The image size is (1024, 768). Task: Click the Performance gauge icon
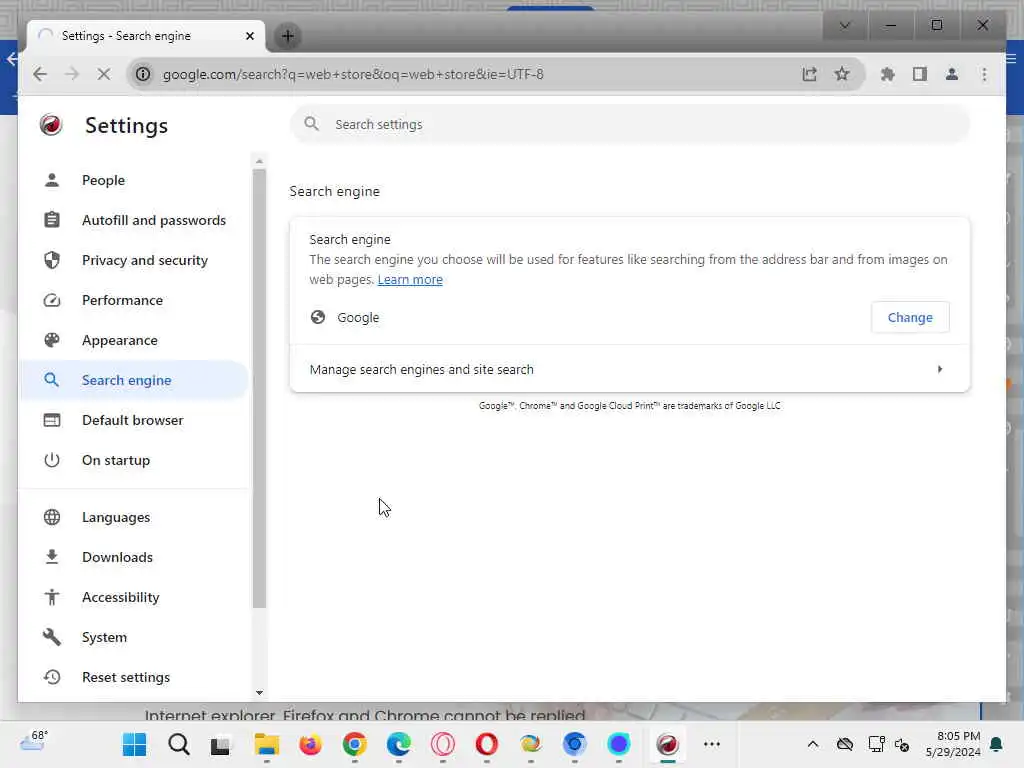52,300
